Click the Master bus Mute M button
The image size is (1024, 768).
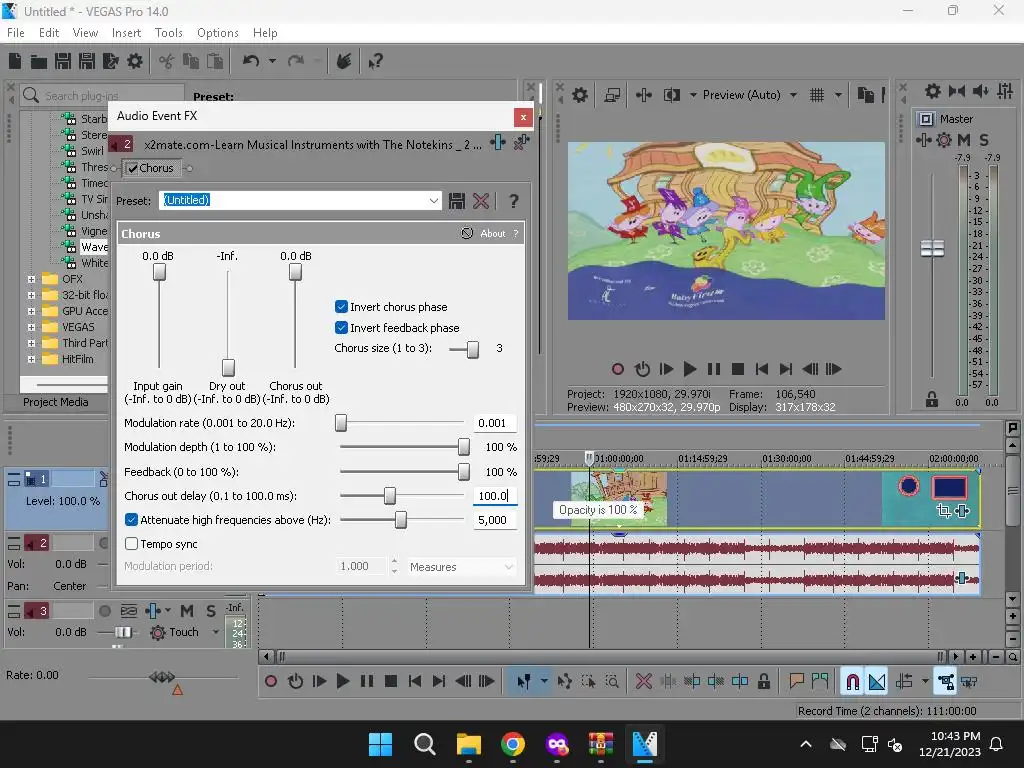tap(964, 140)
